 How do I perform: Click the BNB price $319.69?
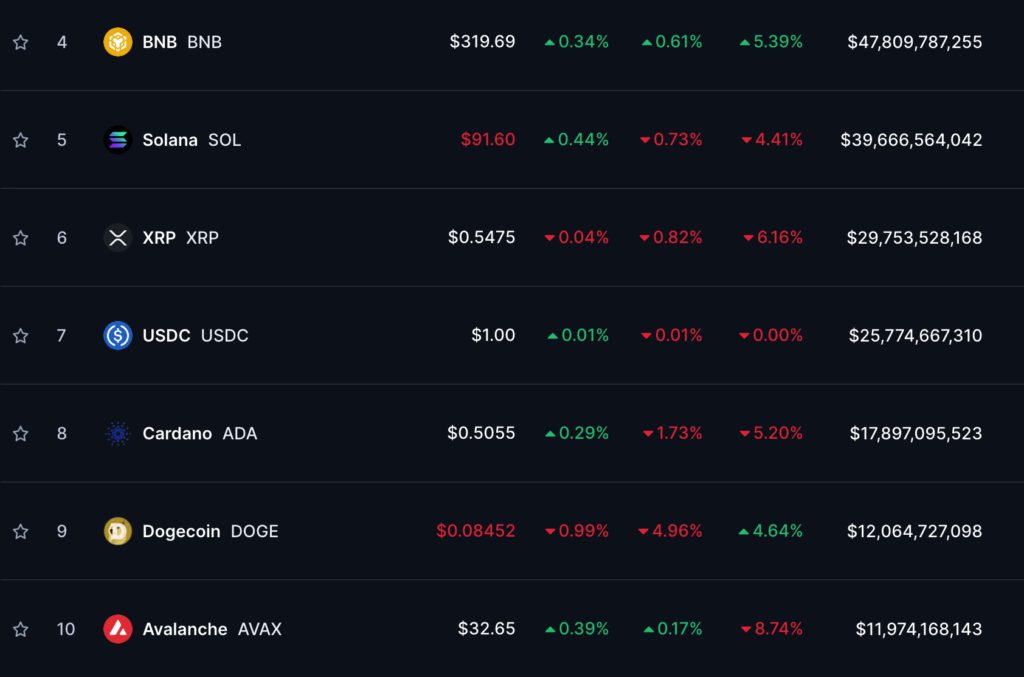pyautogui.click(x=482, y=42)
